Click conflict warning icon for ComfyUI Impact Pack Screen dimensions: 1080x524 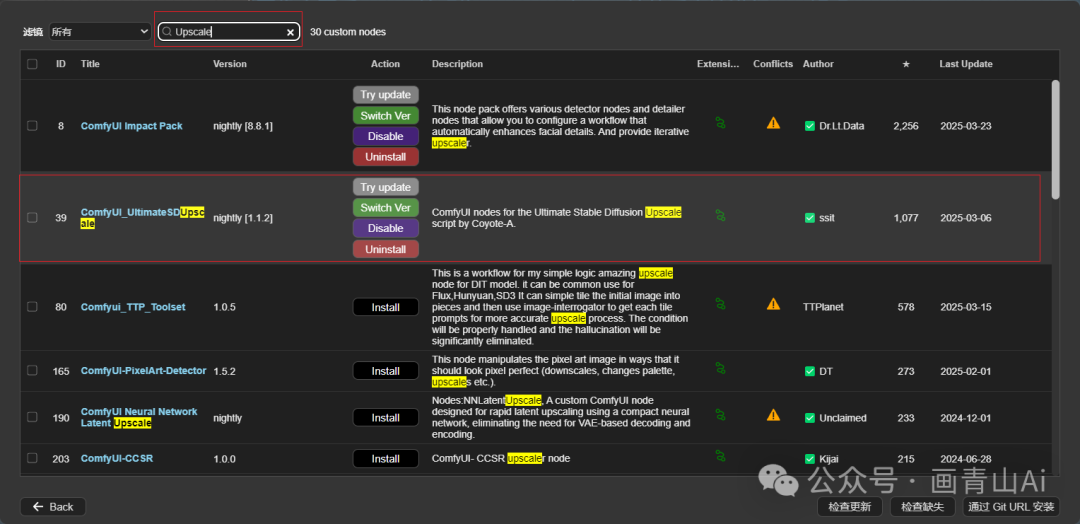tap(773, 123)
